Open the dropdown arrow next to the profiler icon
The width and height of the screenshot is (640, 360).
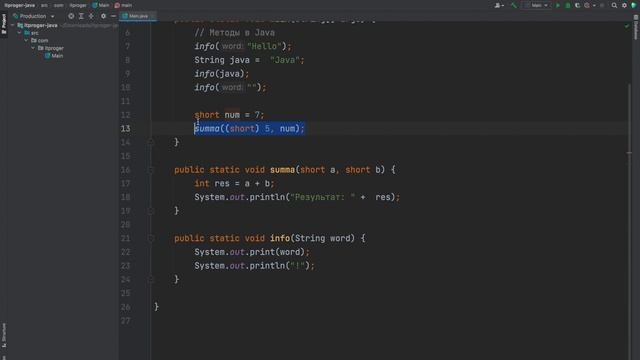click(594, 5)
